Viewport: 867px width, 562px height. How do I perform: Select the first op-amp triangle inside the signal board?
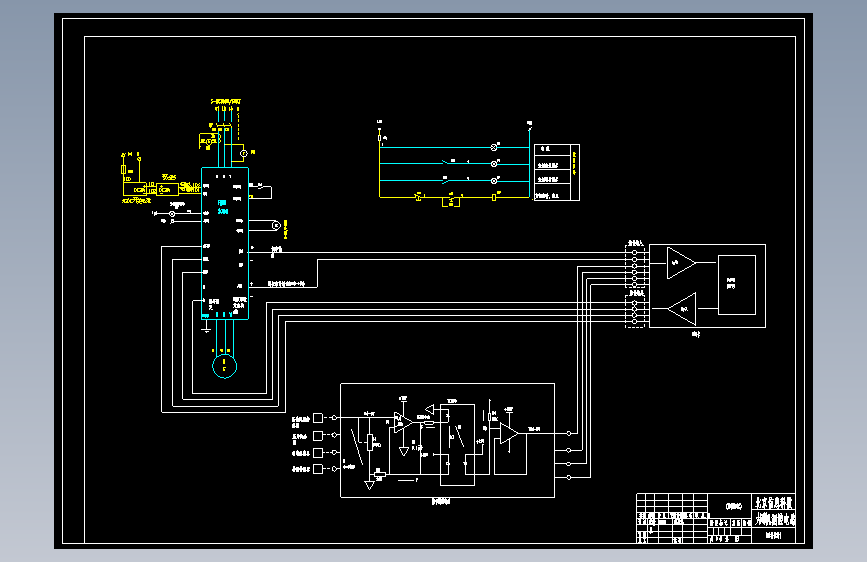tap(403, 423)
